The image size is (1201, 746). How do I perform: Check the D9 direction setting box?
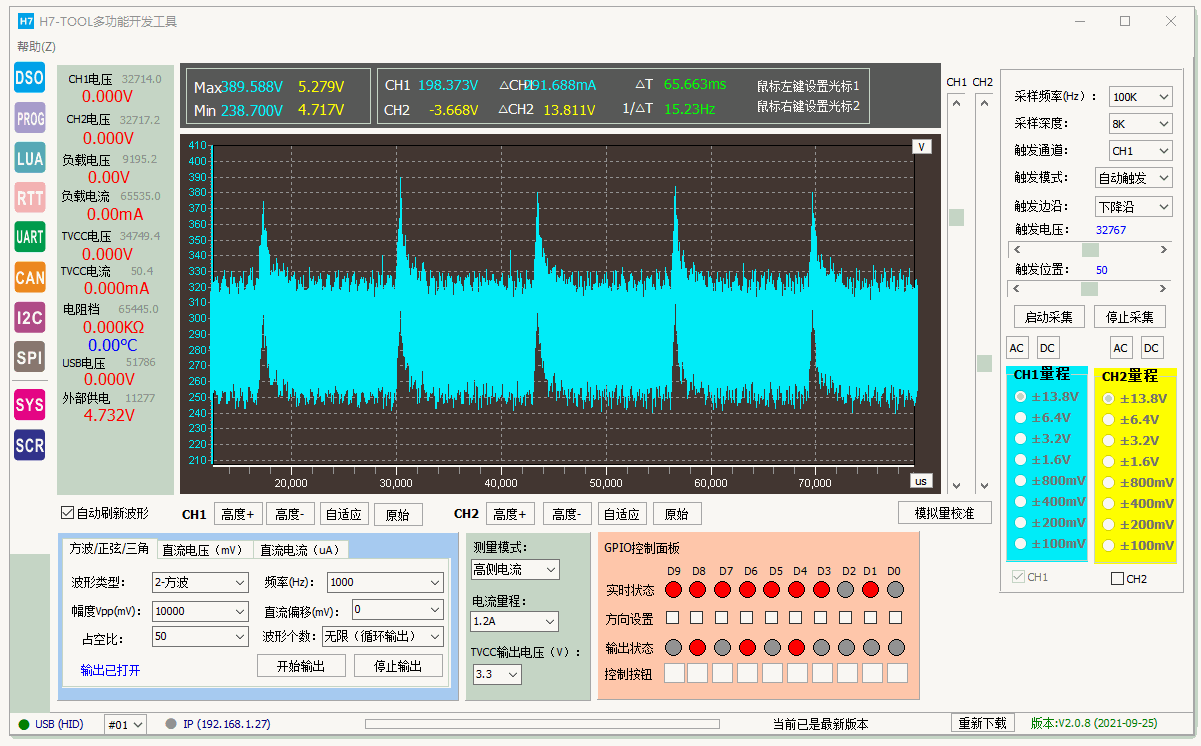pyautogui.click(x=673, y=618)
